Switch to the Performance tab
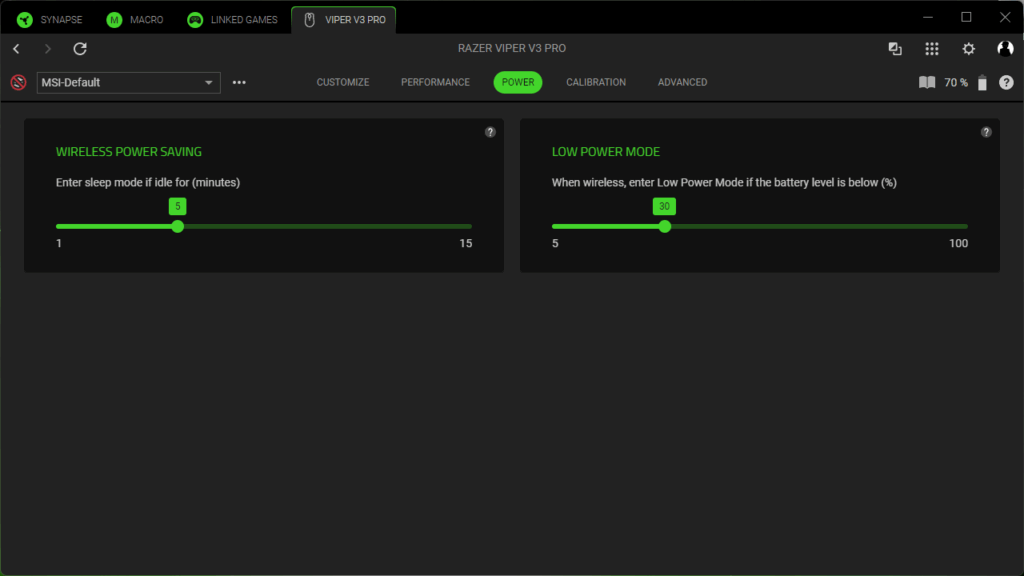1024x576 pixels. pos(435,82)
